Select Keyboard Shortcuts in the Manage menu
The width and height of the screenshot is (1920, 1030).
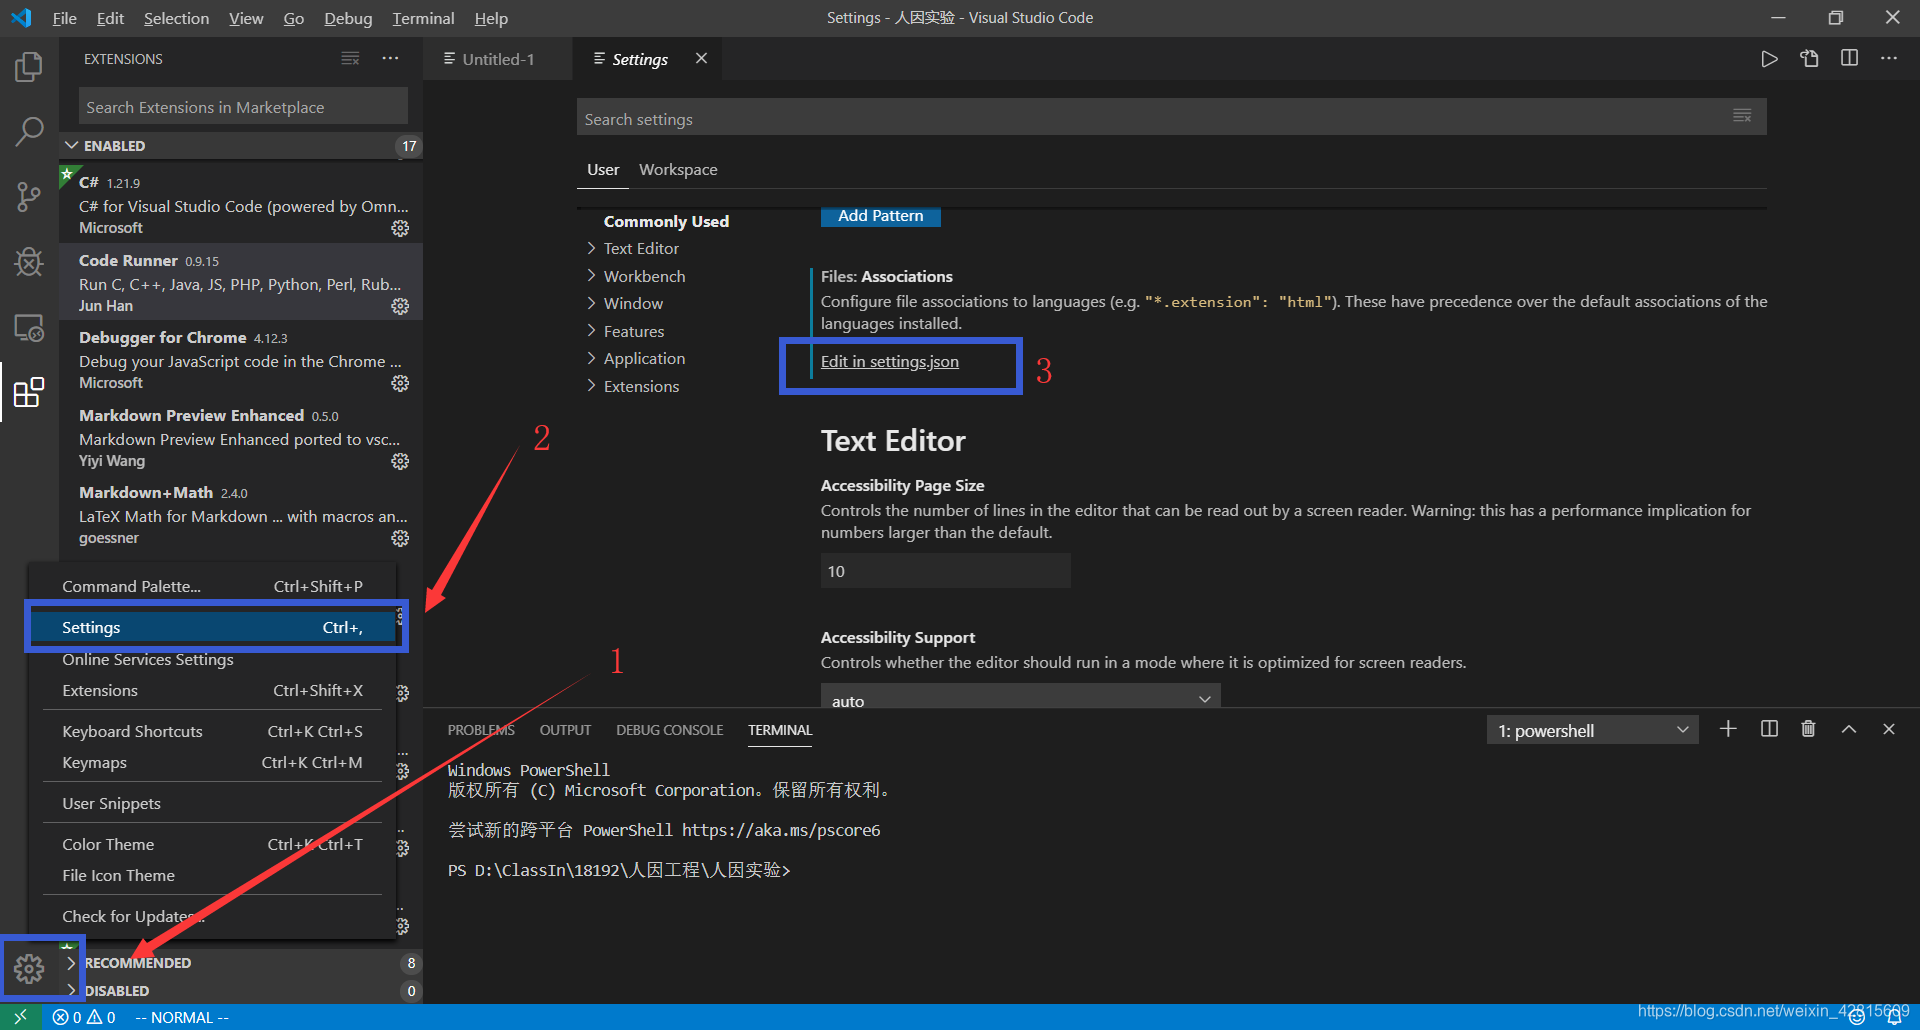(x=213, y=731)
